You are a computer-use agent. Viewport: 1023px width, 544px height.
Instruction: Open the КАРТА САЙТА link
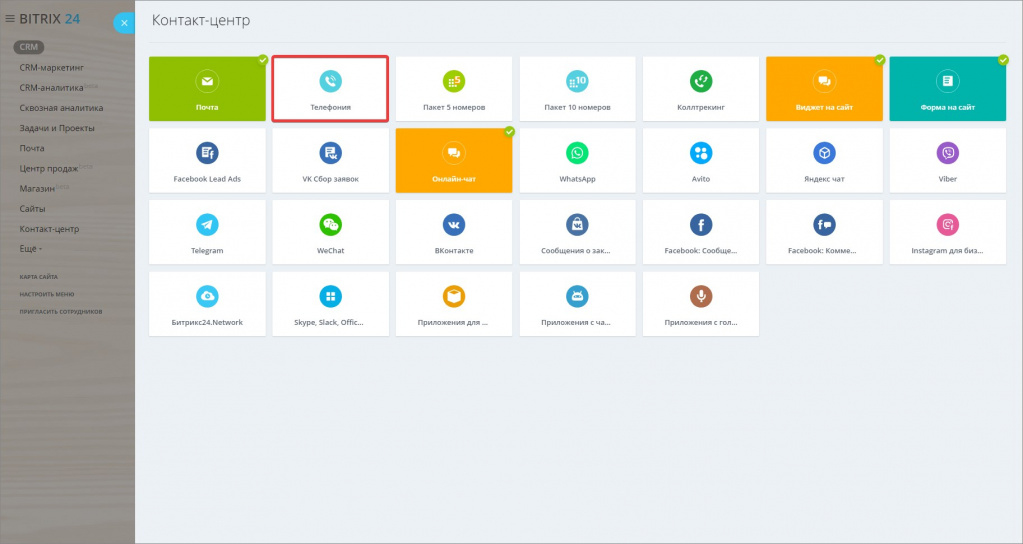(38, 277)
